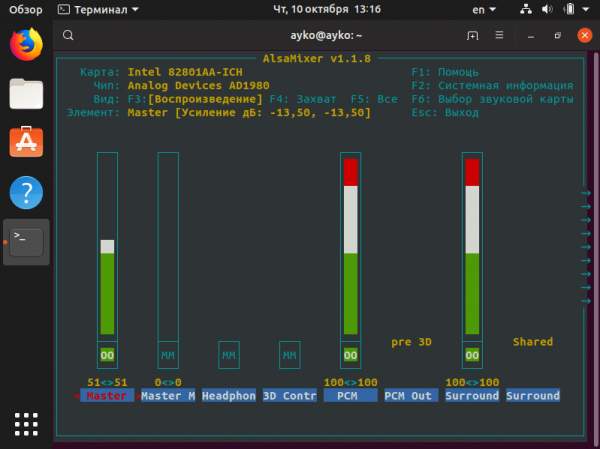Open the terminal hamburger menu
The height and width of the screenshot is (449, 600).
(x=499, y=35)
